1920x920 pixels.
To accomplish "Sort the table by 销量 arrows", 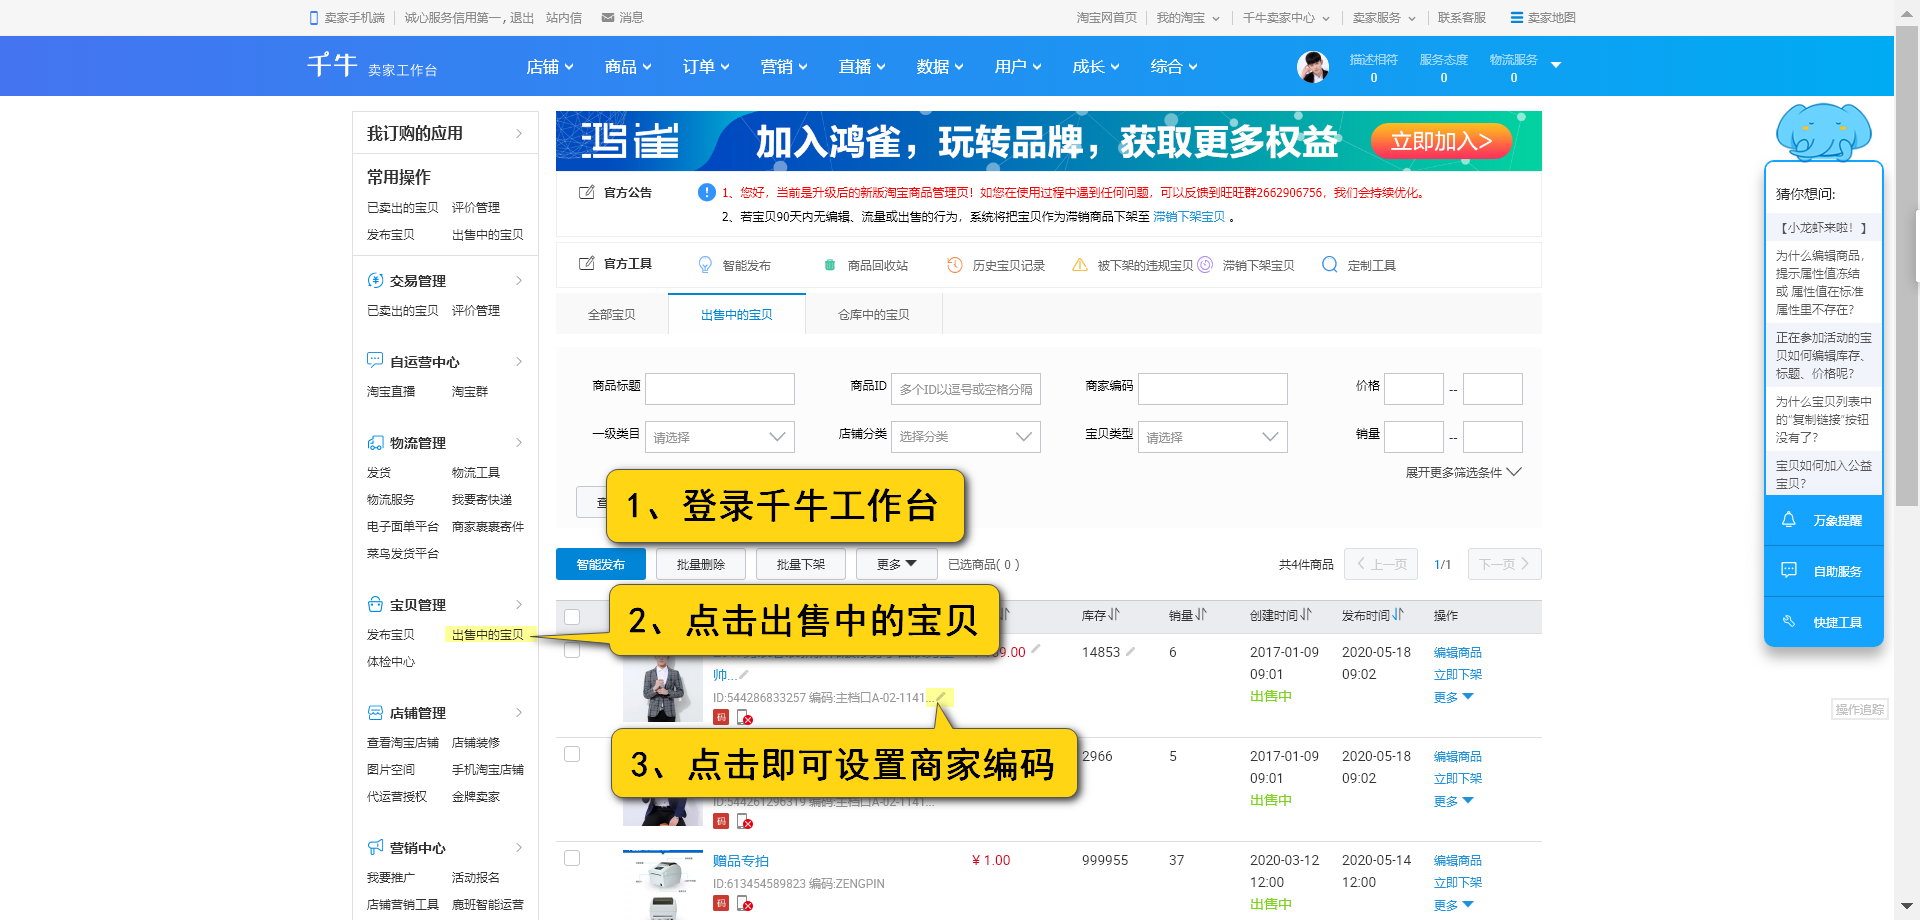I will click(1202, 615).
